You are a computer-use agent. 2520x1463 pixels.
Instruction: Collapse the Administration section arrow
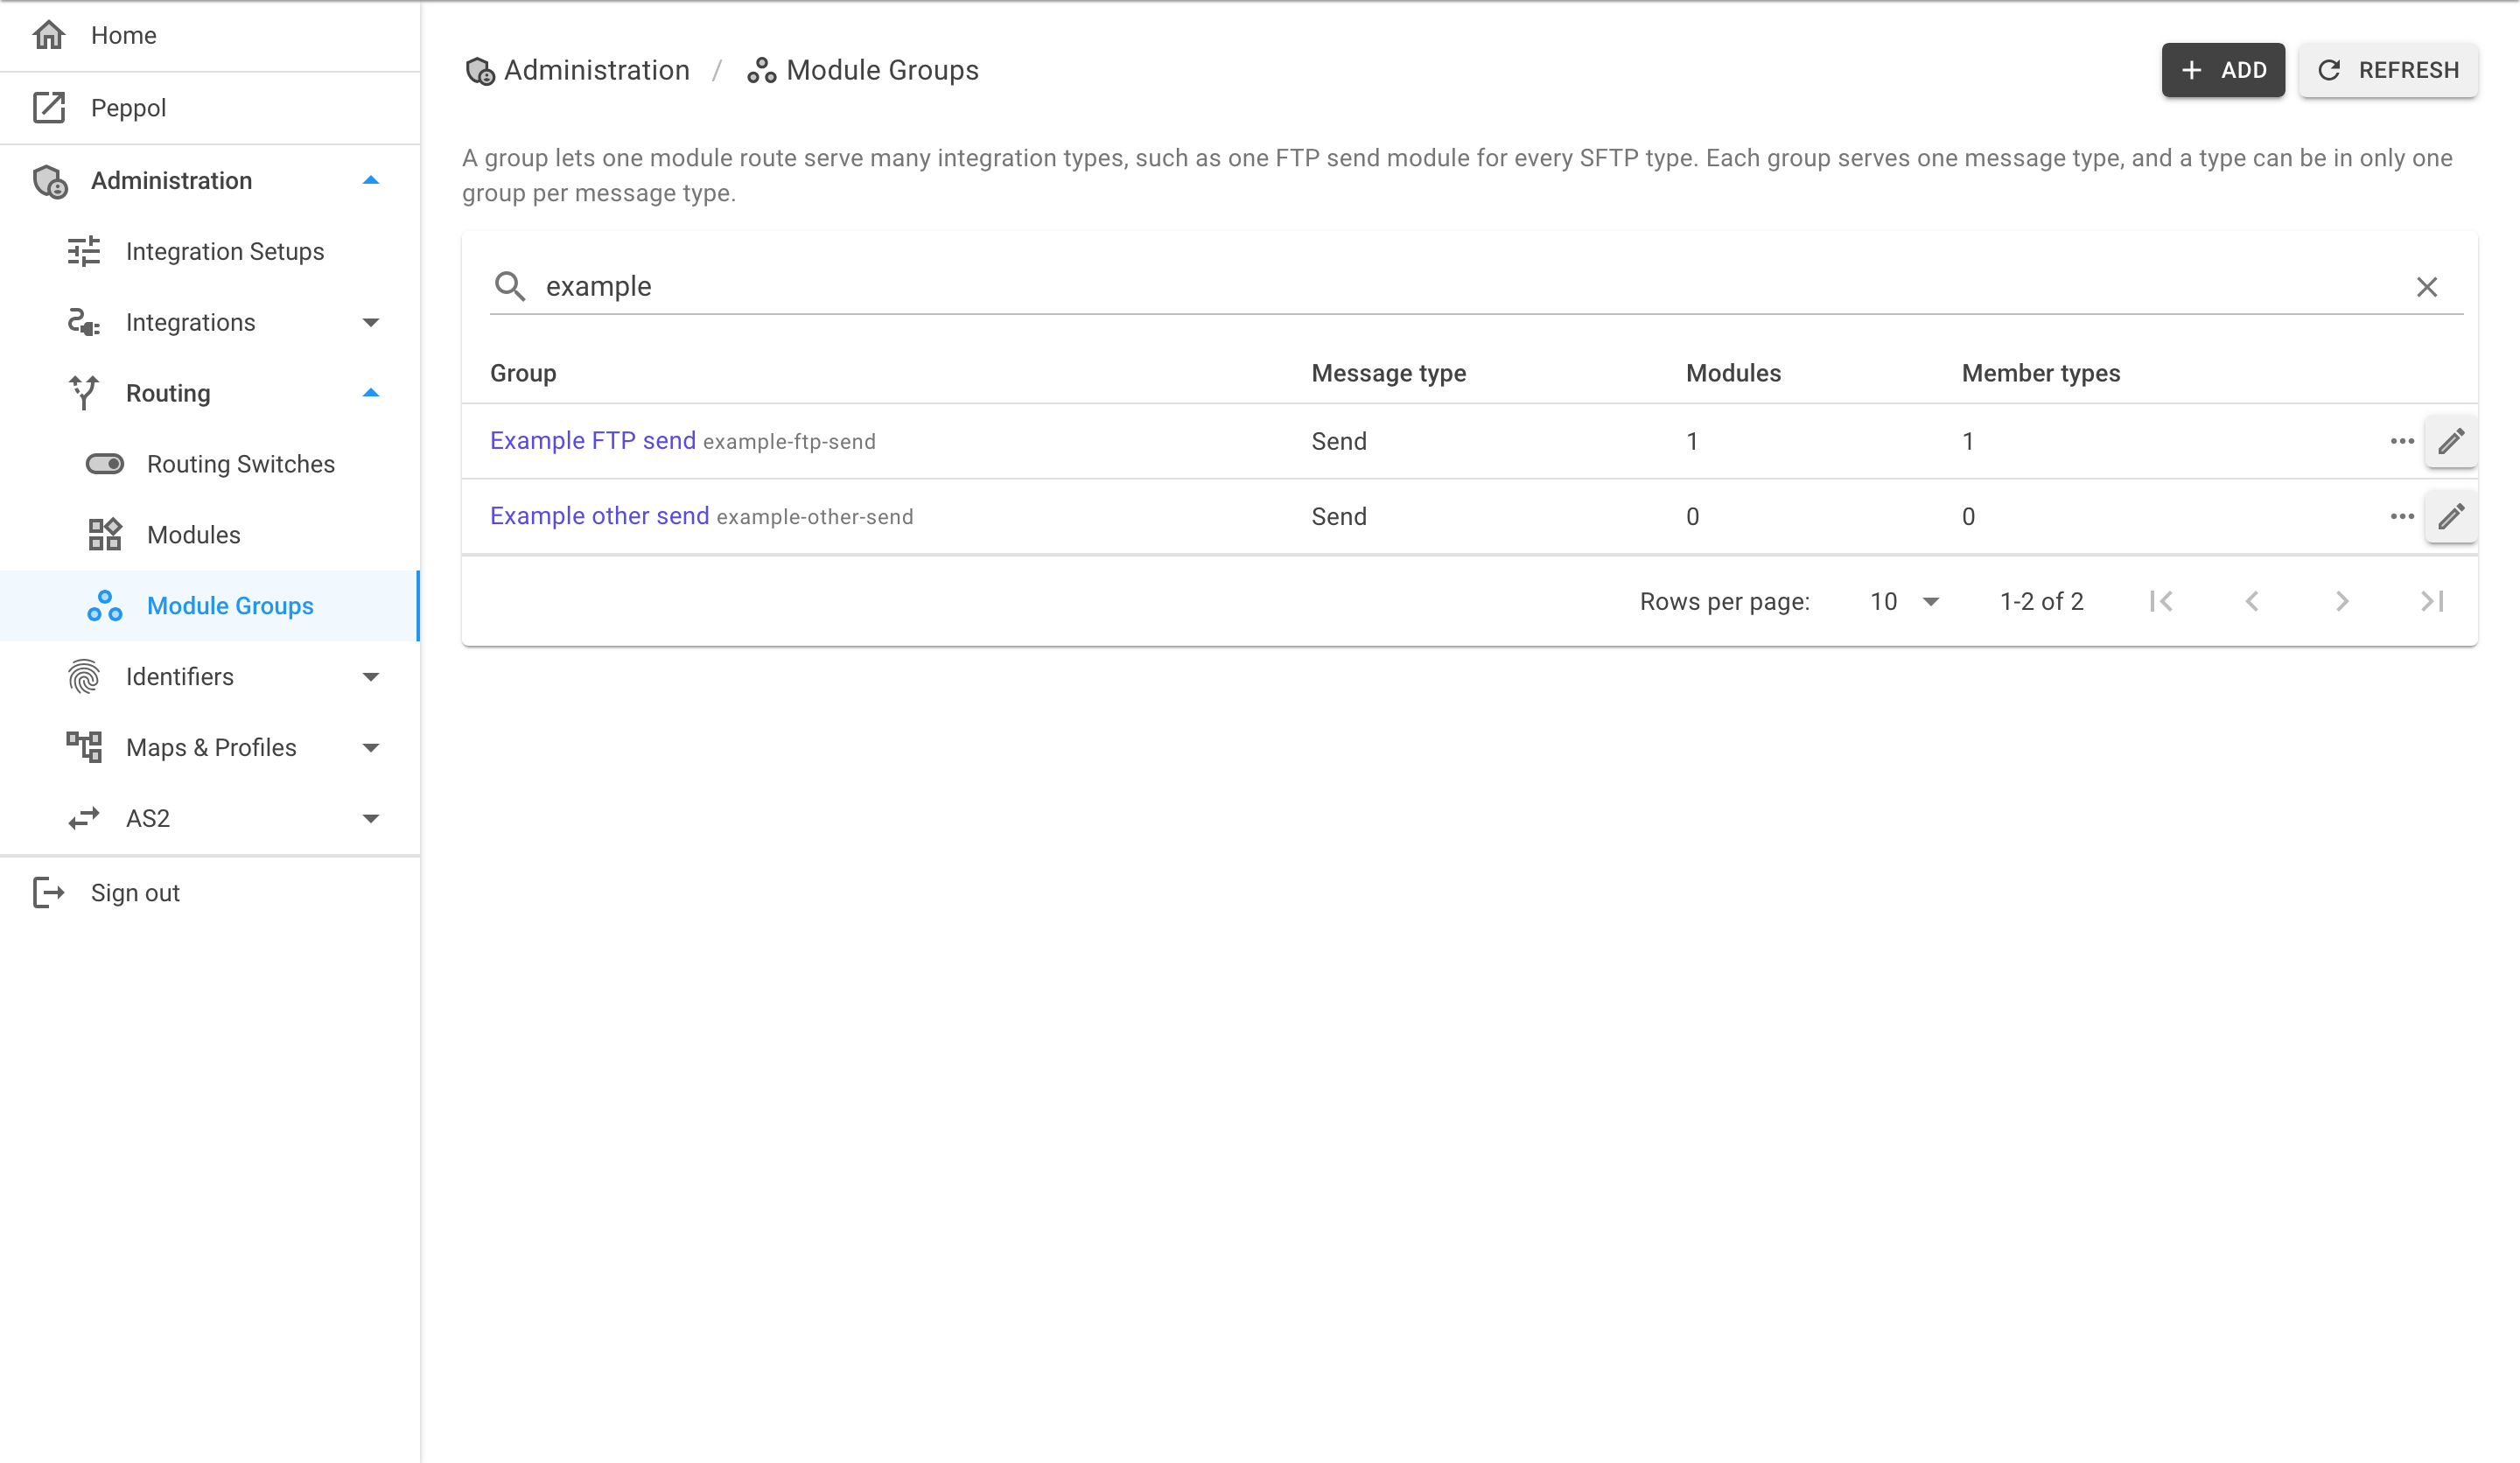(x=371, y=181)
